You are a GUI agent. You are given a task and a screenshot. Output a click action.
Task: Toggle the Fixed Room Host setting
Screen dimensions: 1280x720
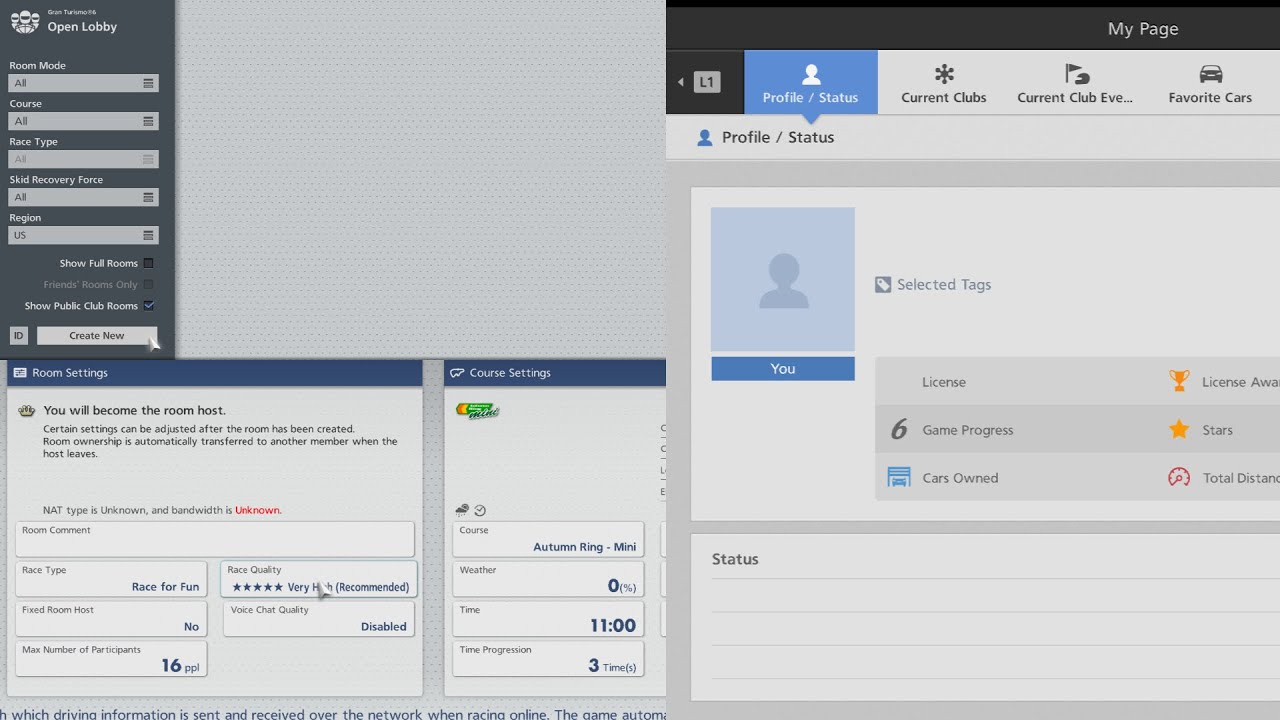111,619
